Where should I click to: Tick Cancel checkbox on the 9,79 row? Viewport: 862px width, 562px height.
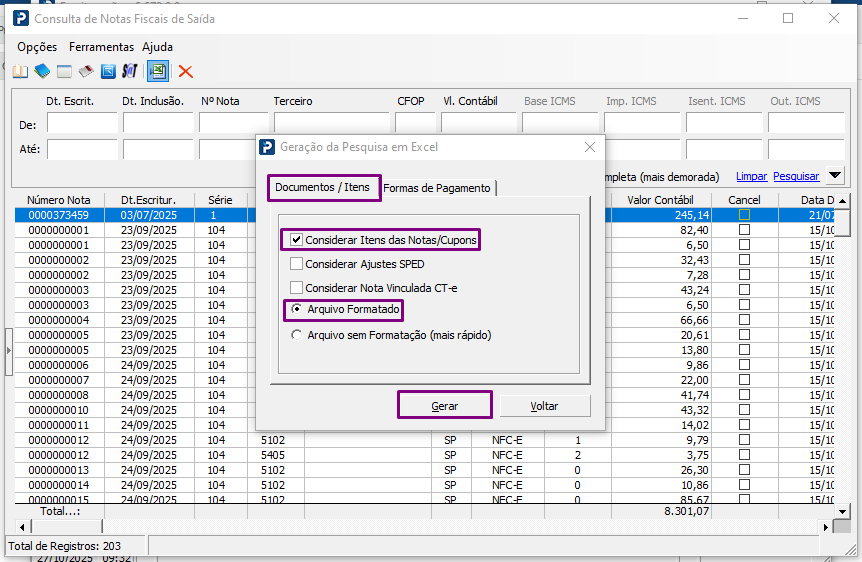pyautogui.click(x=744, y=439)
